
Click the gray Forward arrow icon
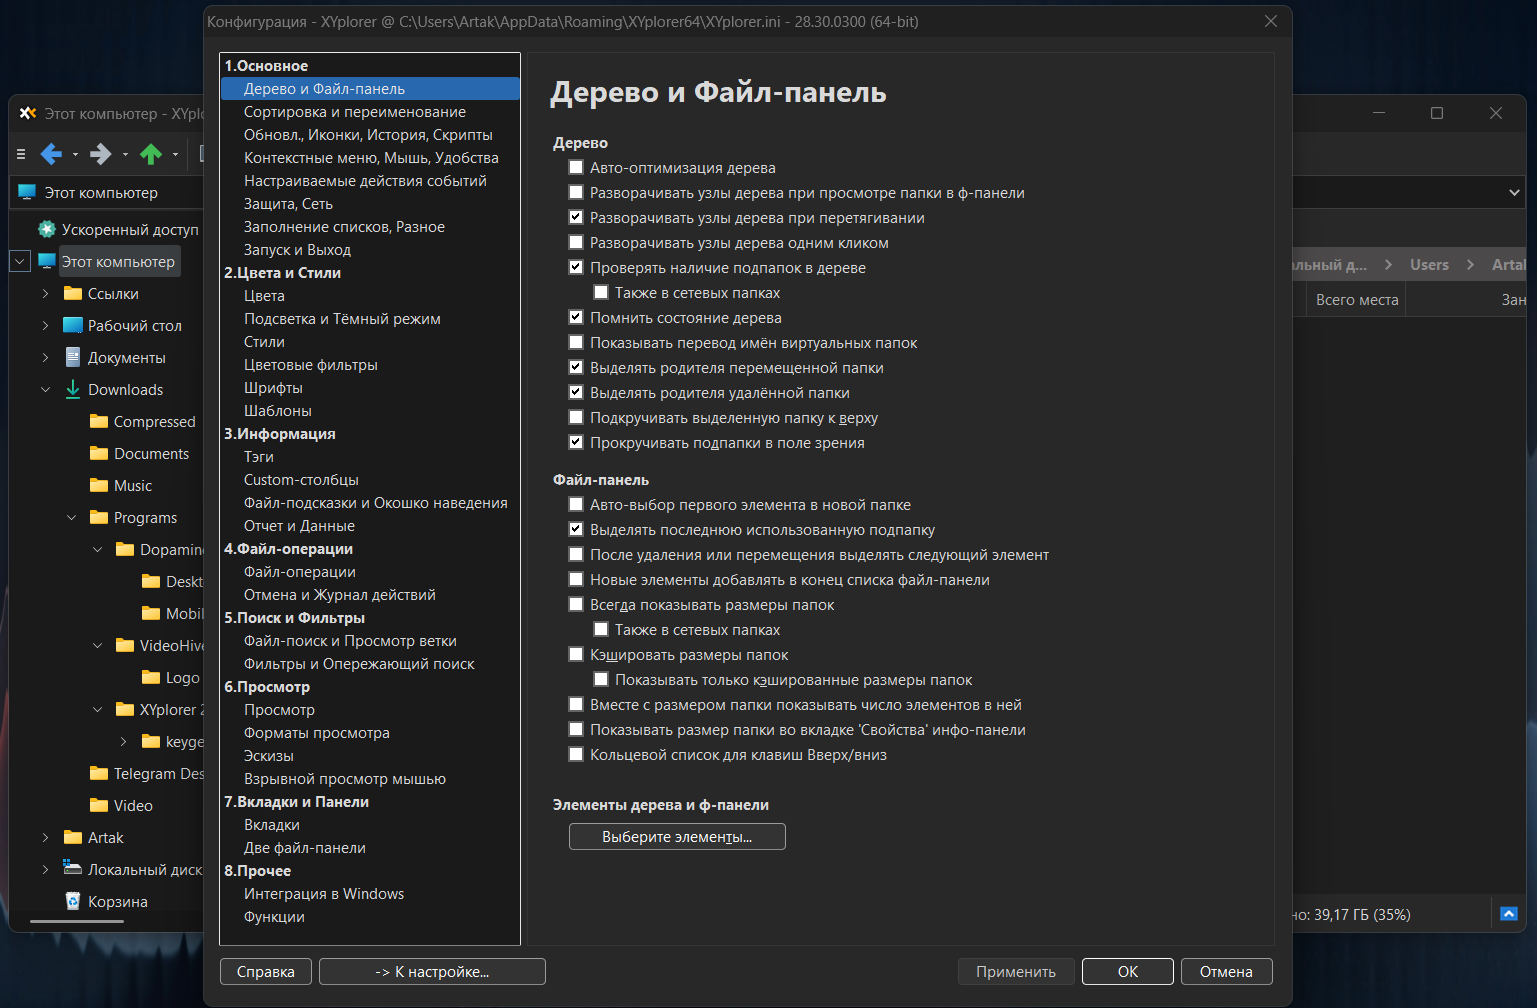[x=100, y=154]
